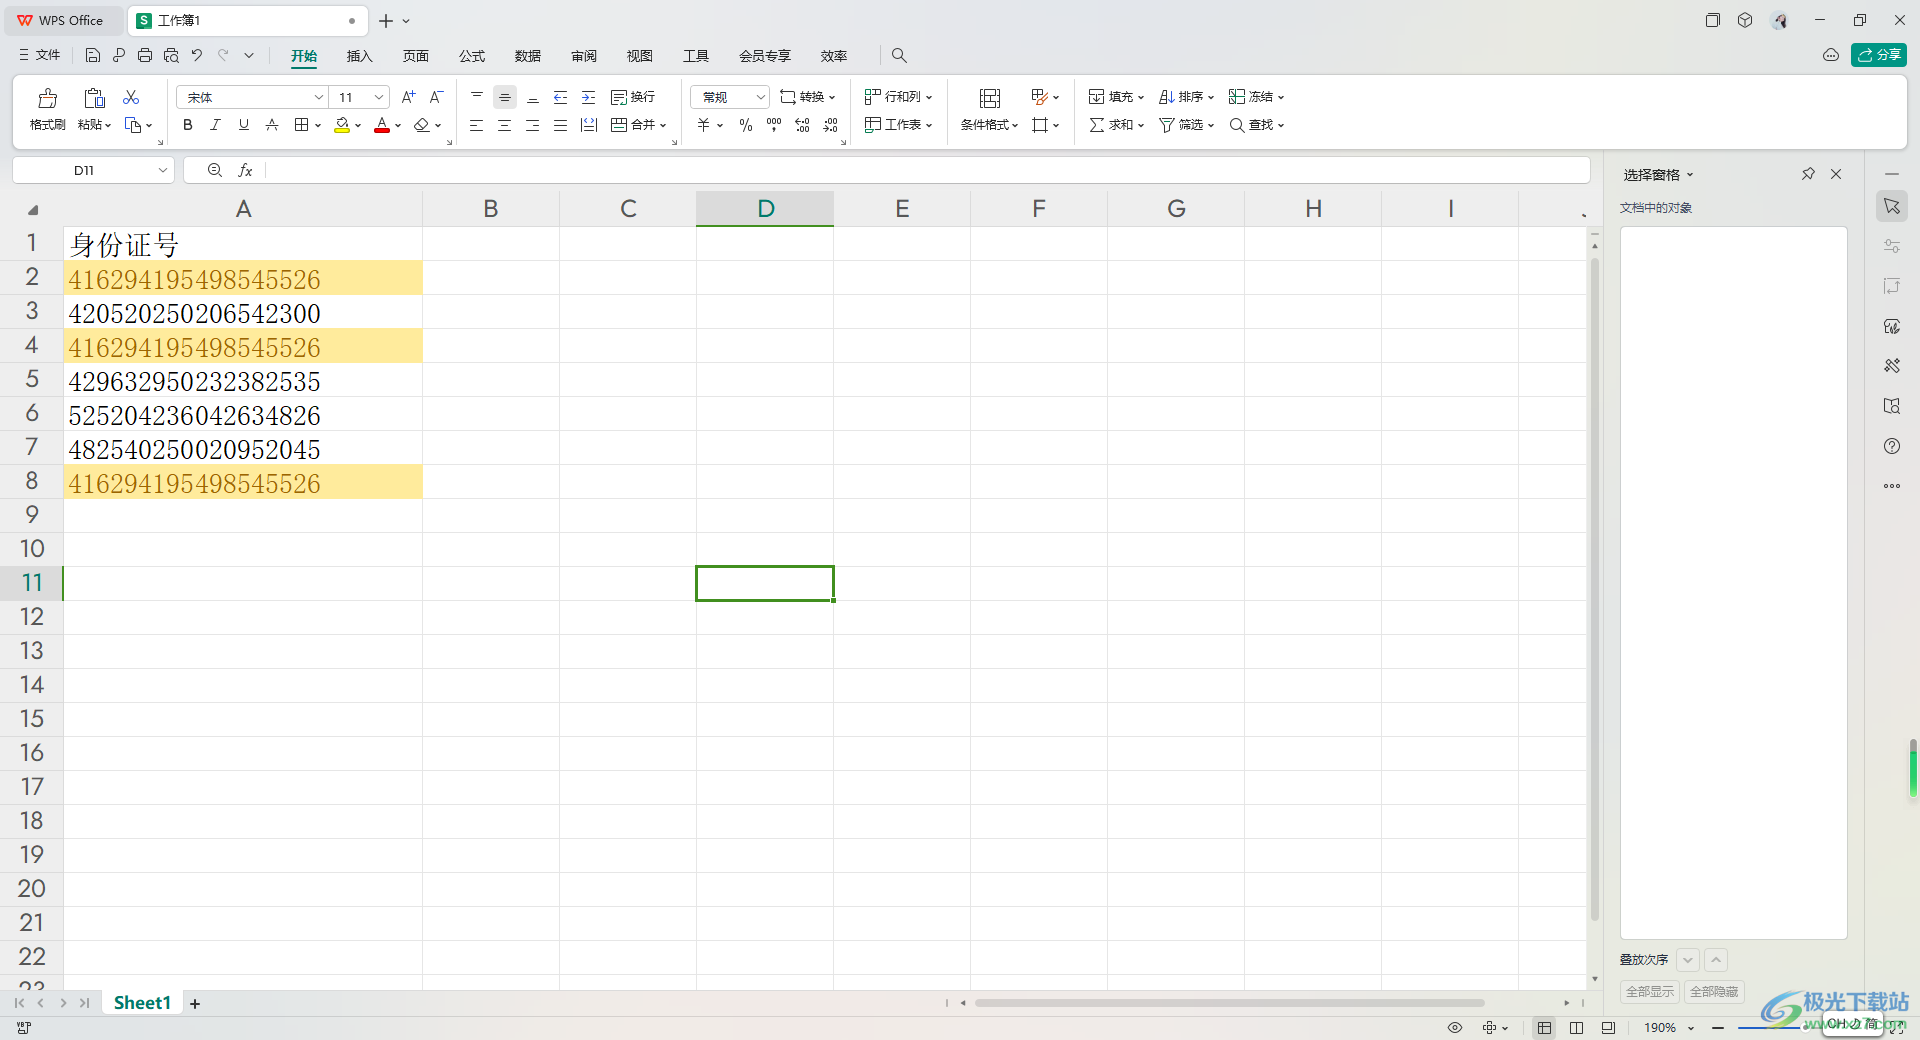Click the Thousands separator icon
Viewport: 1920px width, 1040px height.
pyautogui.click(x=774, y=125)
